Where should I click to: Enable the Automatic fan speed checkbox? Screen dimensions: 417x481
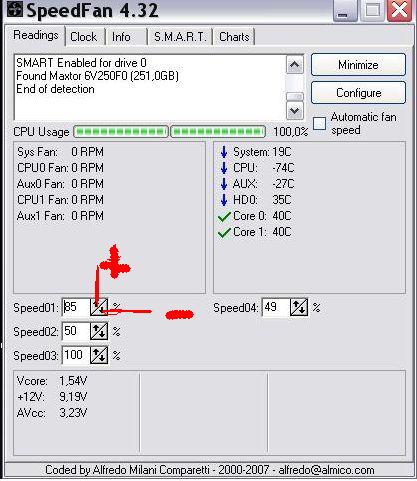pyautogui.click(x=319, y=123)
